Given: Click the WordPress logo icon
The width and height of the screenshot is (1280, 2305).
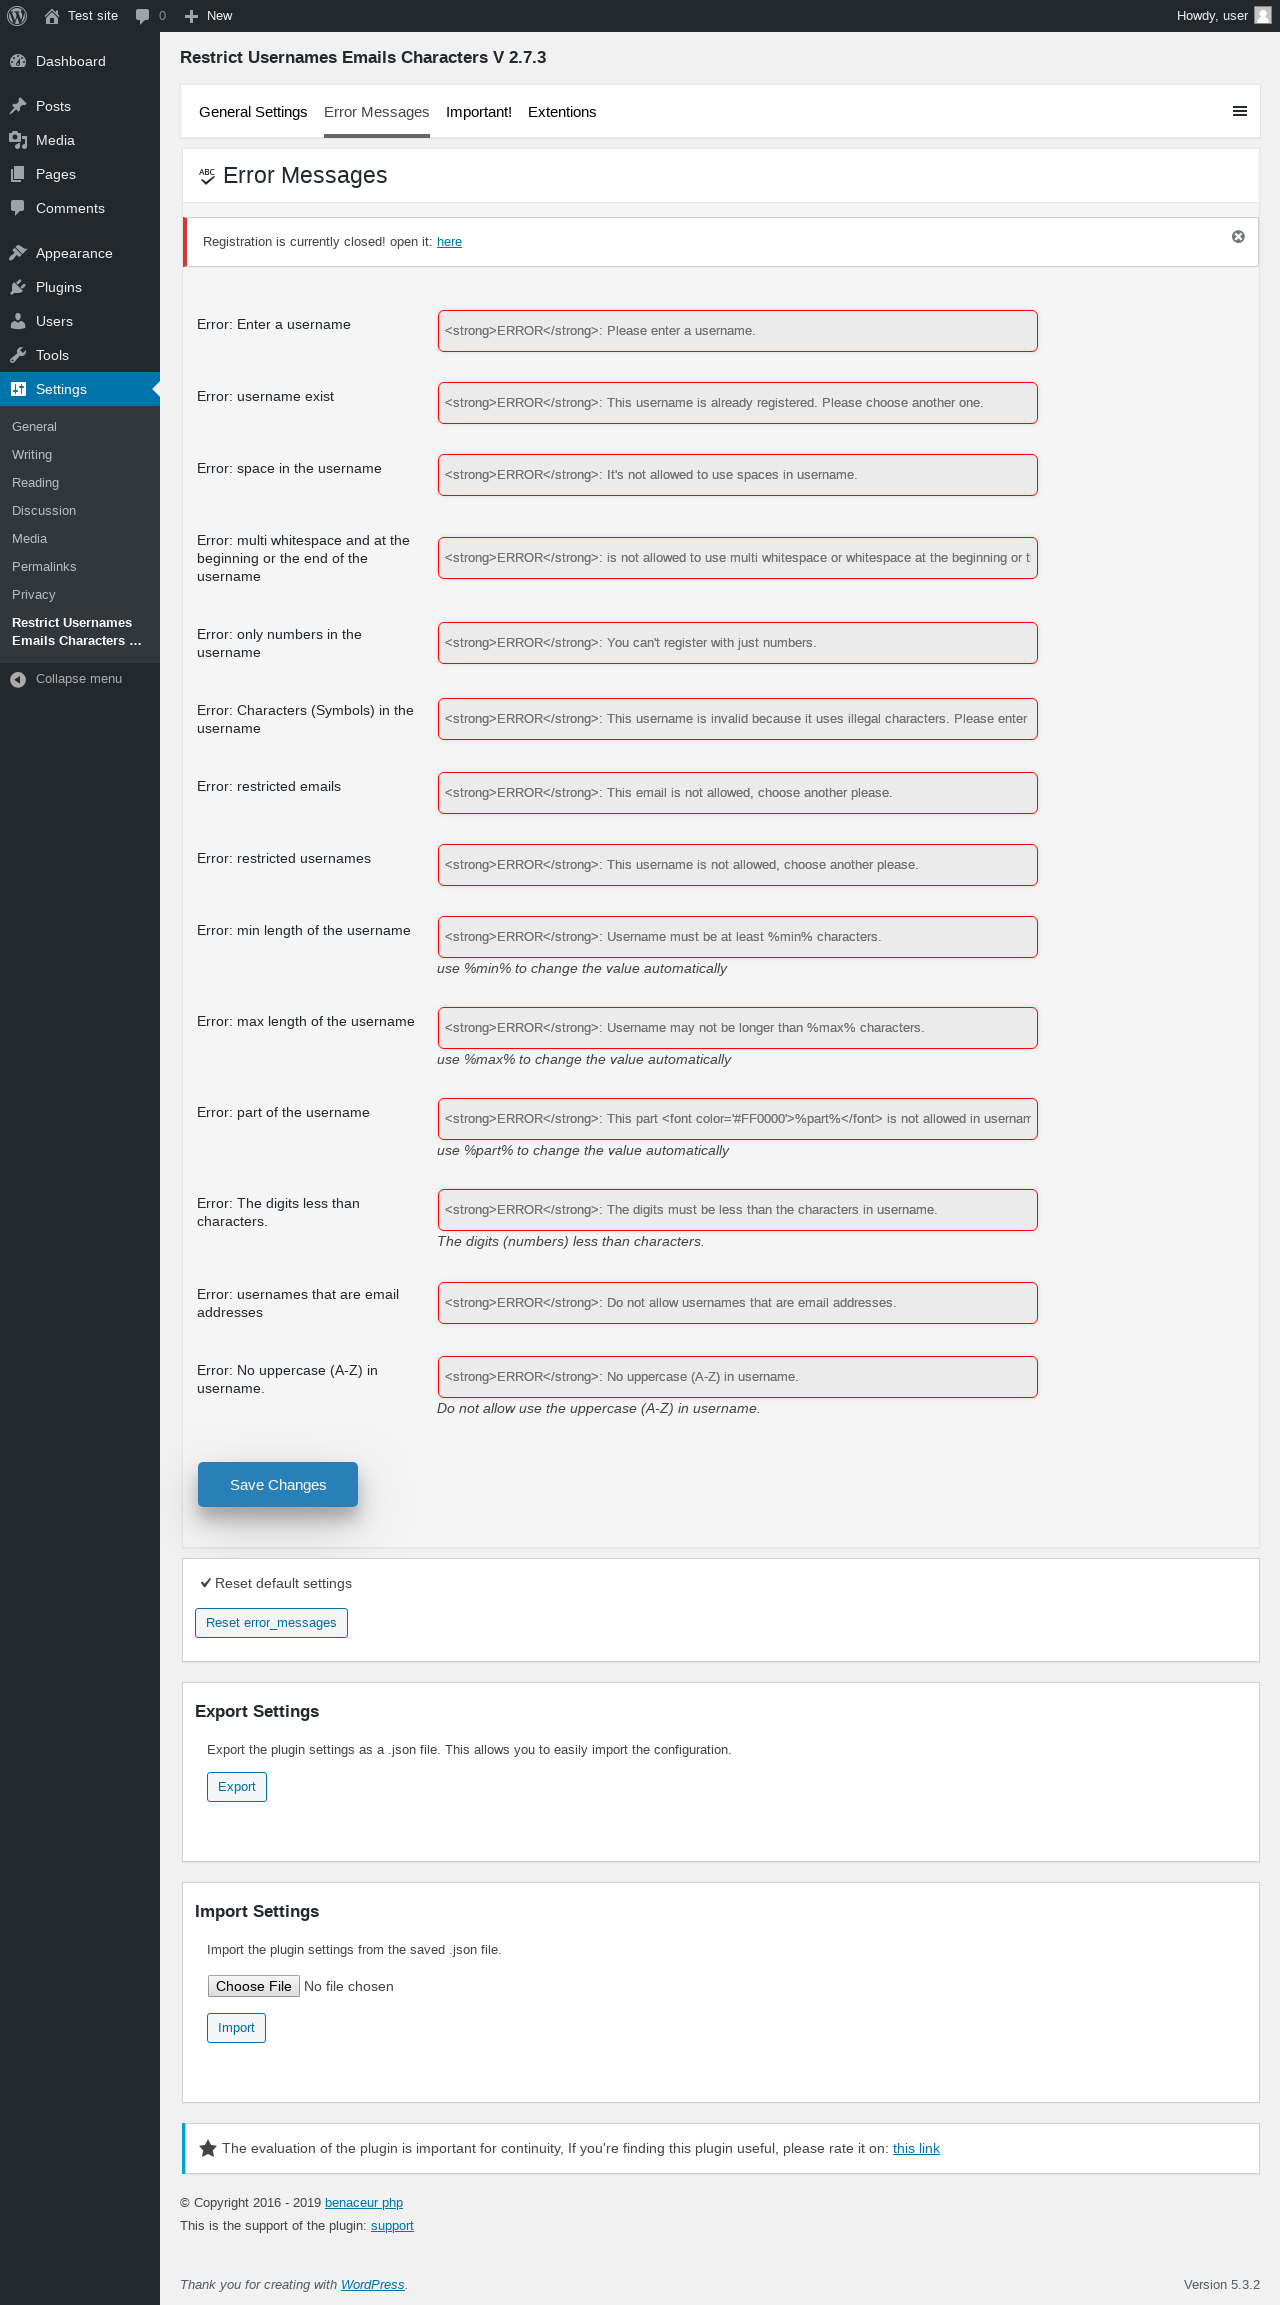Looking at the screenshot, I should (17, 16).
